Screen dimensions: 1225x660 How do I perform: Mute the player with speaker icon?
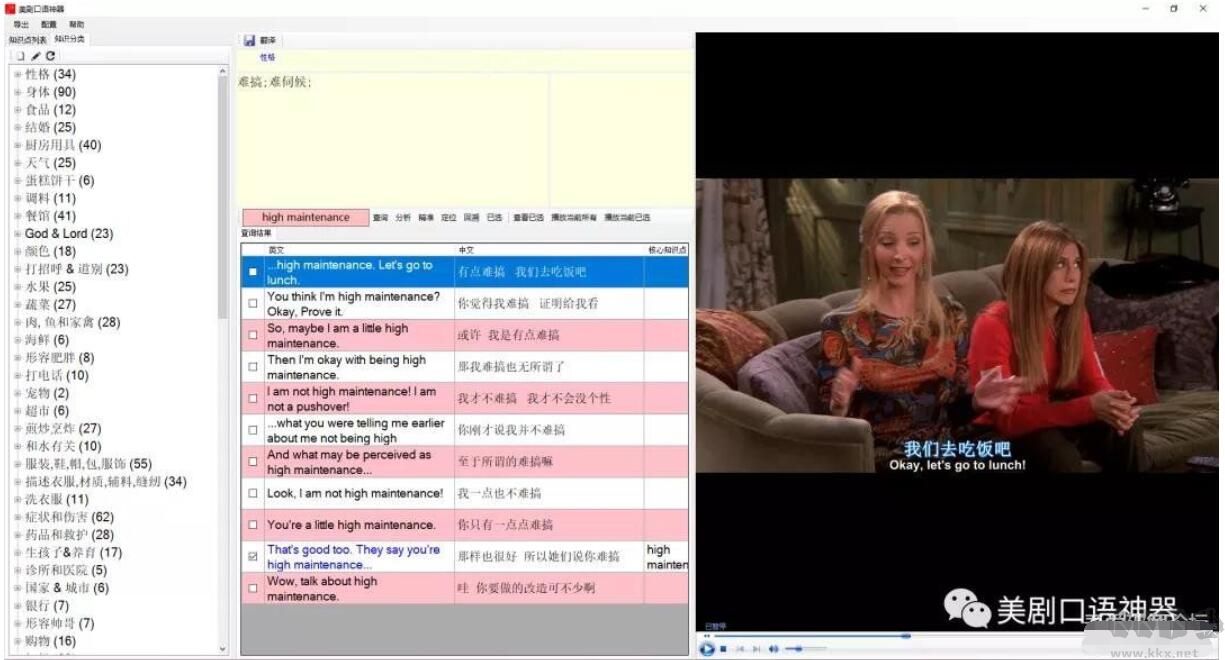773,649
